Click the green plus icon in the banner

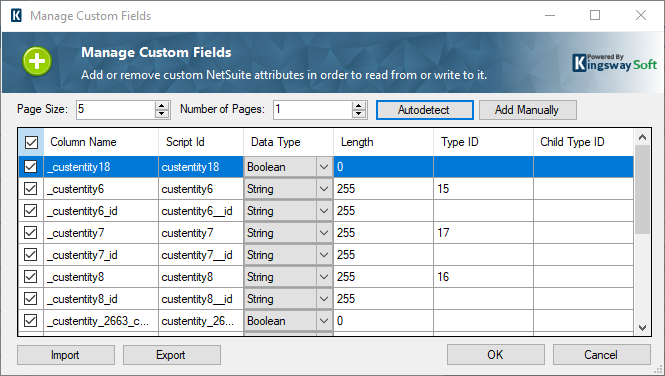click(37, 61)
